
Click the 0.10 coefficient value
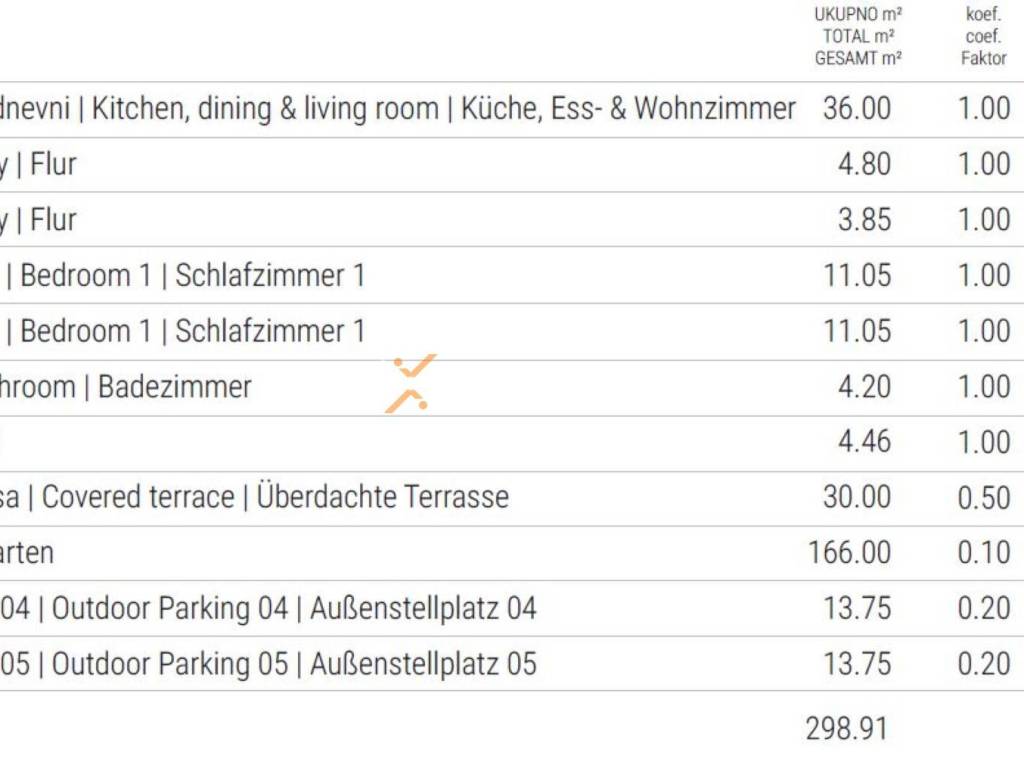[x=984, y=553]
